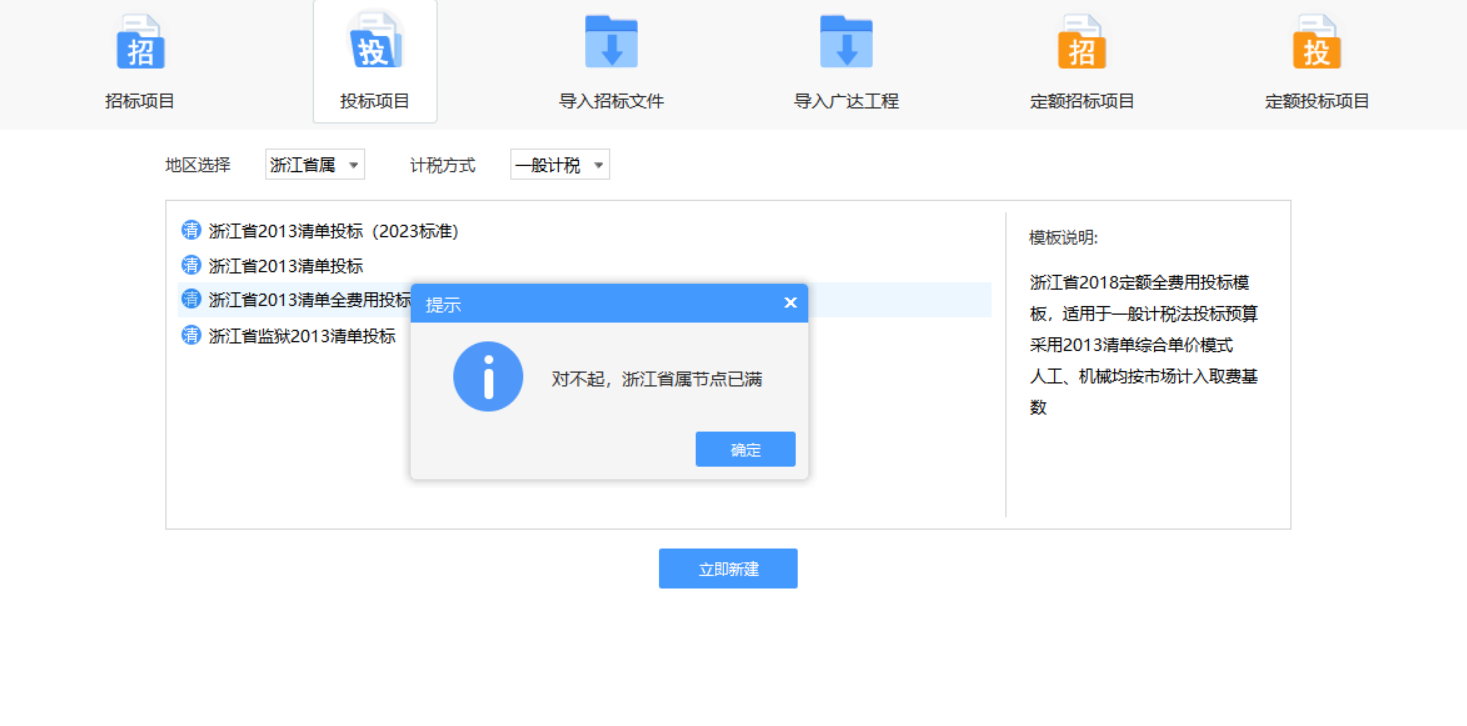Viewport: 1467px width, 726px height.
Task: Click 清 icon beside 浙江省2013清单全费用投标
Action: (191, 299)
